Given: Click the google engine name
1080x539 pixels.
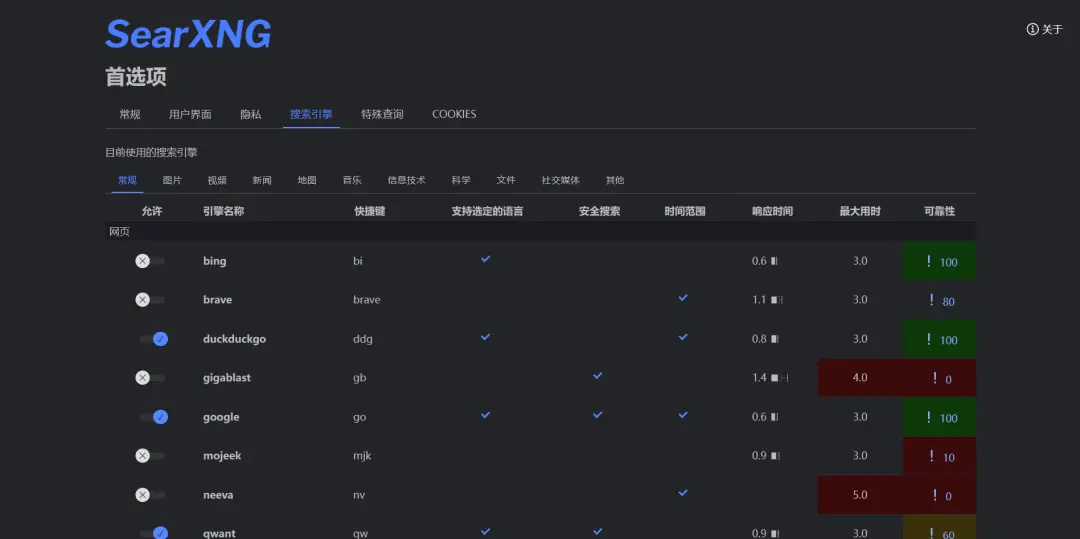Looking at the screenshot, I should click(x=221, y=417).
